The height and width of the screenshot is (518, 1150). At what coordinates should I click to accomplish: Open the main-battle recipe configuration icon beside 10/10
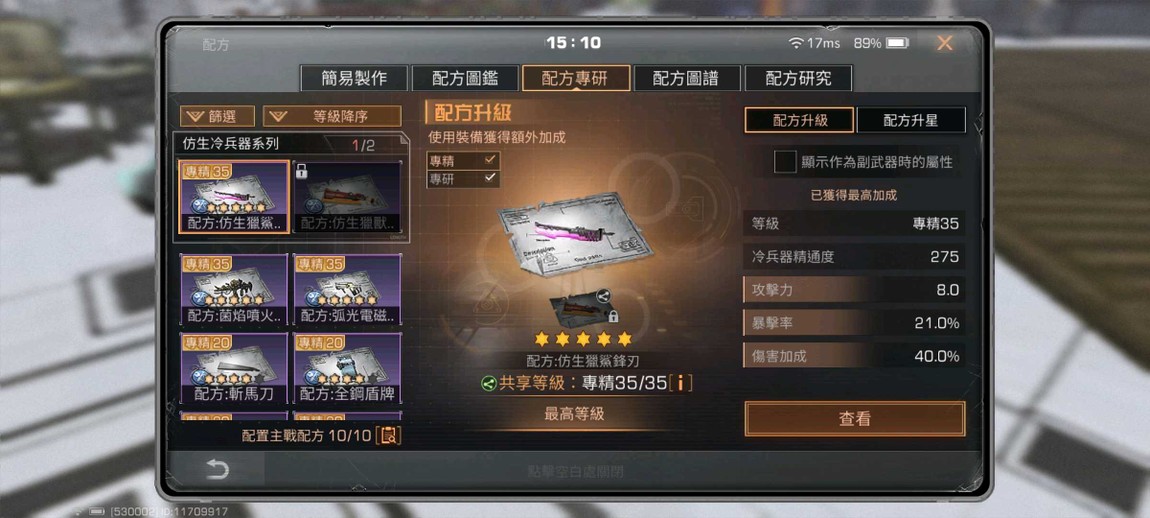[x=388, y=435]
